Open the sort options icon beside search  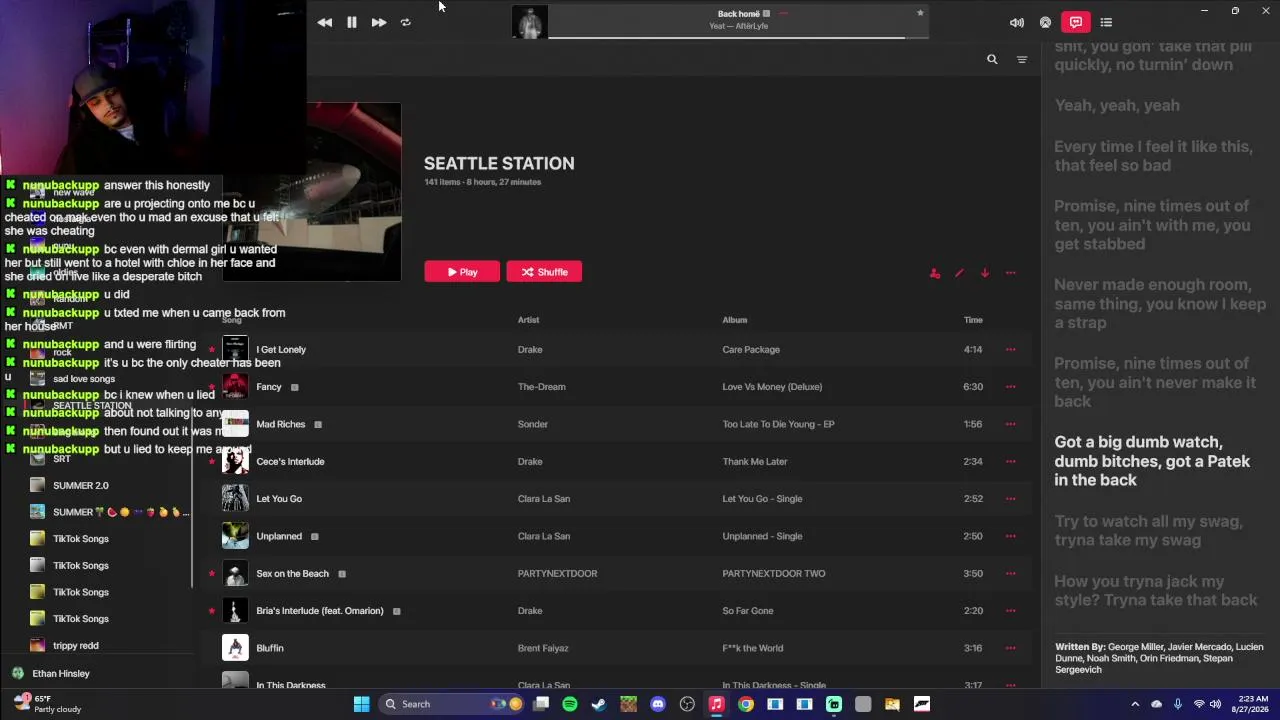tap(1022, 60)
